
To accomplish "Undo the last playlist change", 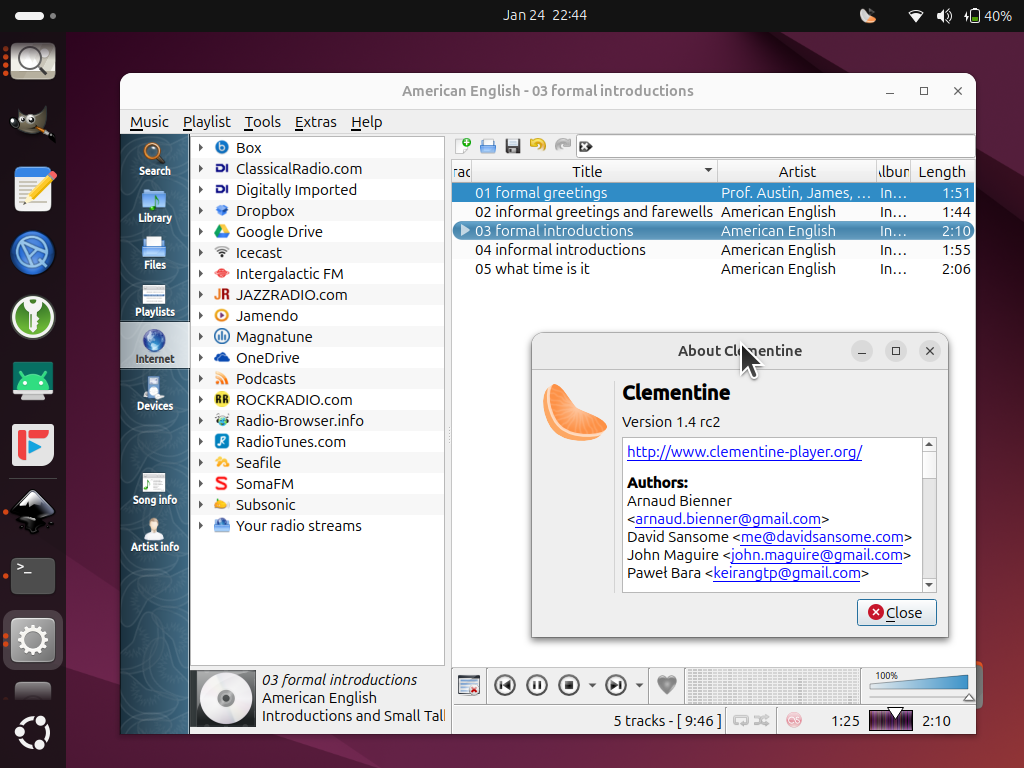I will (537, 146).
